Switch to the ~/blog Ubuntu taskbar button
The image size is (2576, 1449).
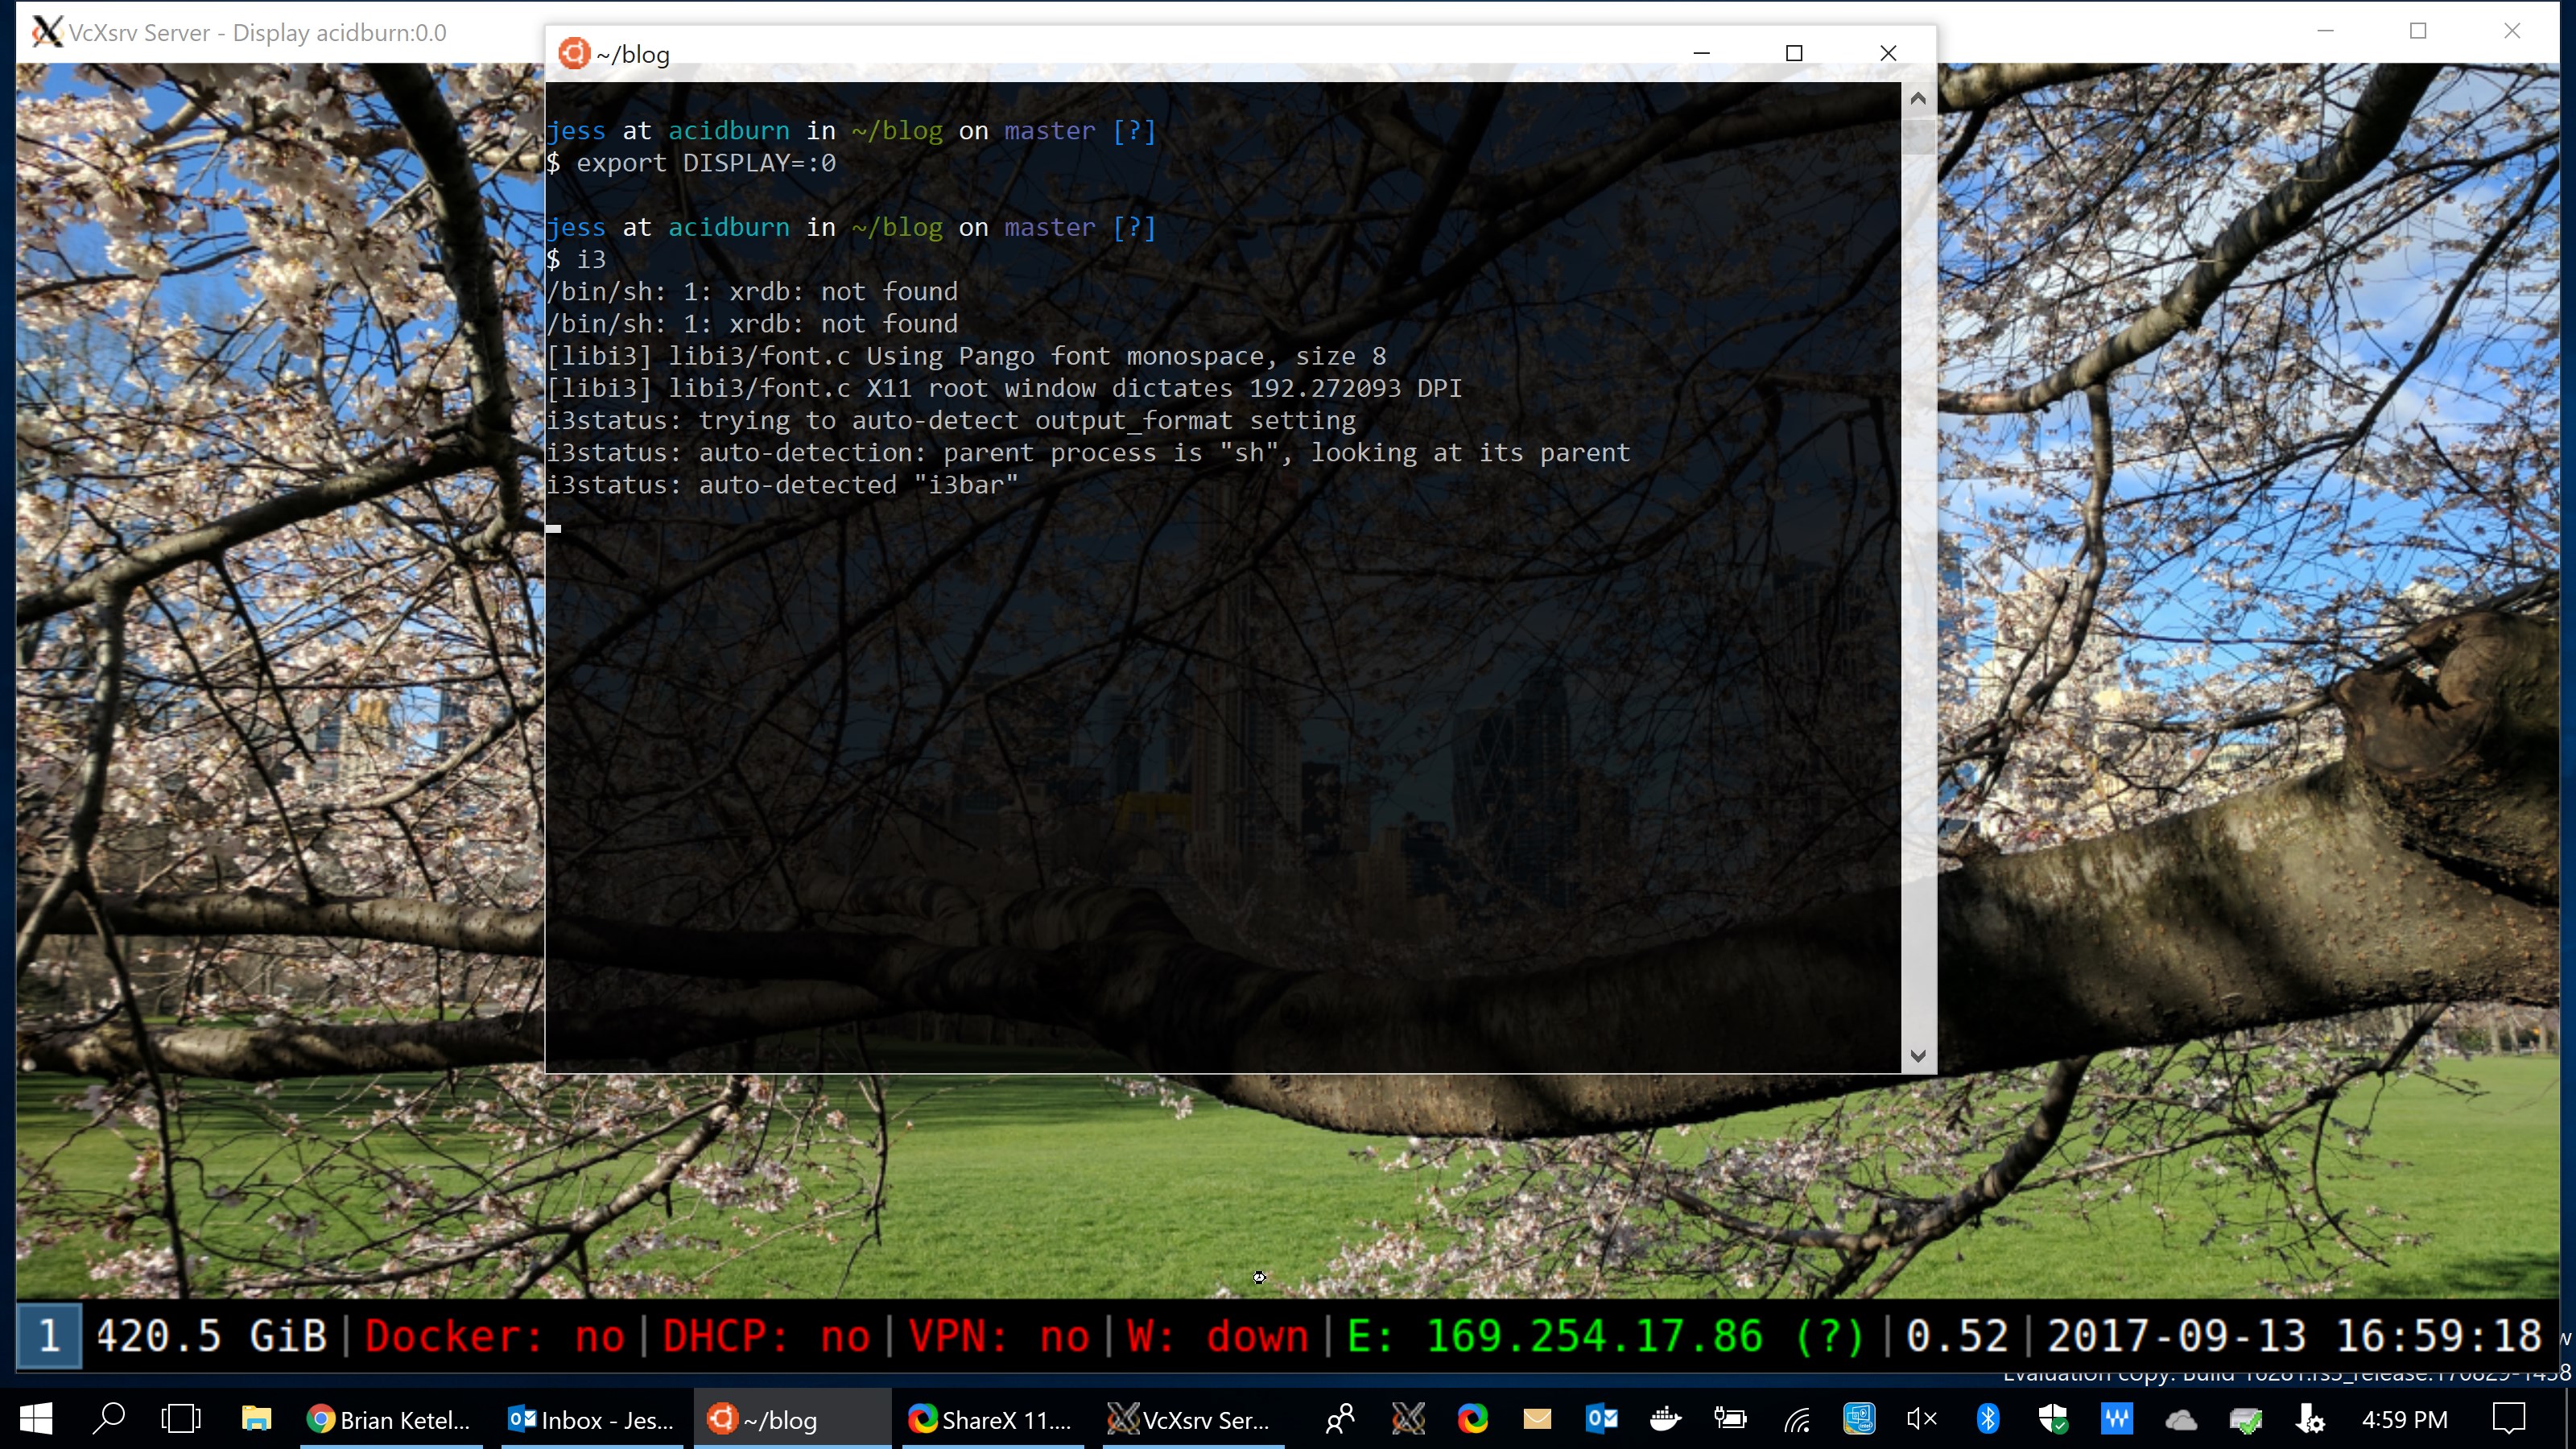click(792, 1418)
